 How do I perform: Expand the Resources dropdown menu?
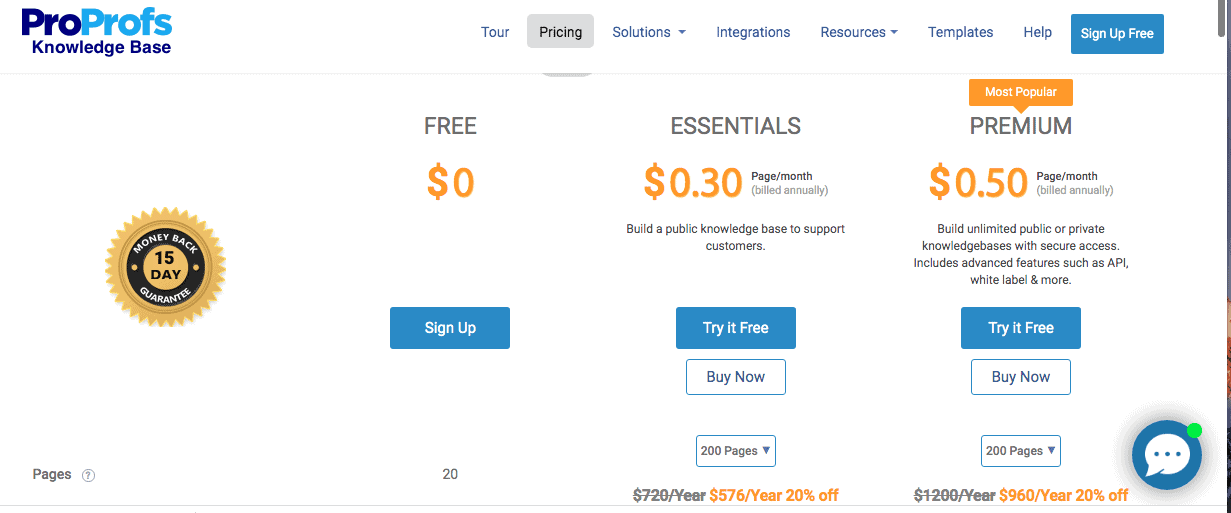coord(859,32)
